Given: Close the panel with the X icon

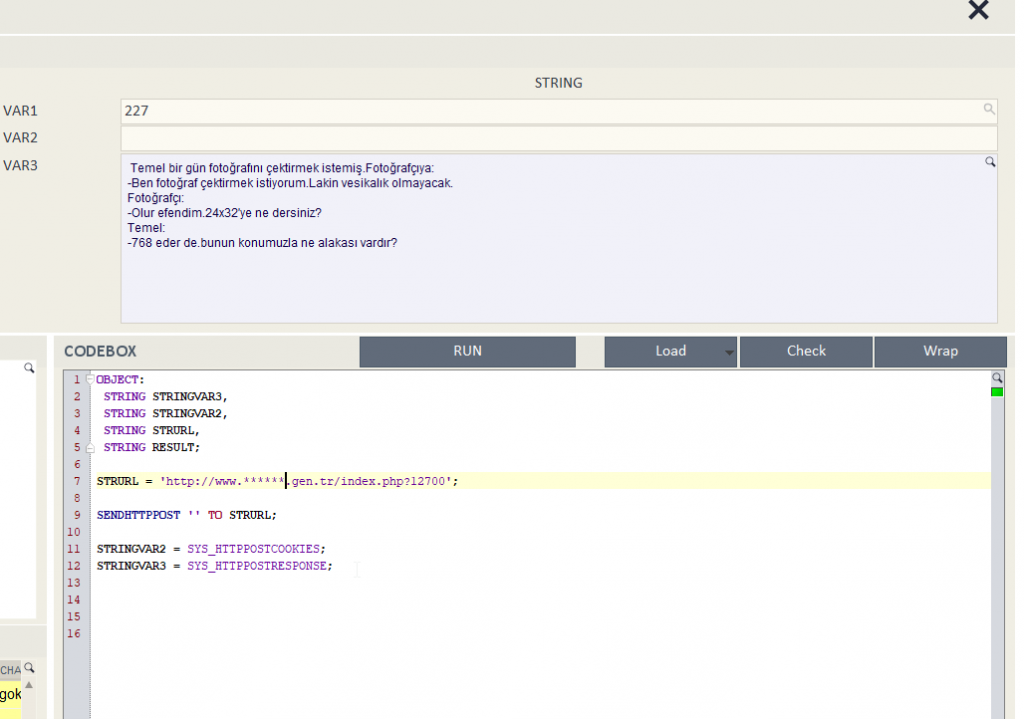Looking at the screenshot, I should (978, 11).
